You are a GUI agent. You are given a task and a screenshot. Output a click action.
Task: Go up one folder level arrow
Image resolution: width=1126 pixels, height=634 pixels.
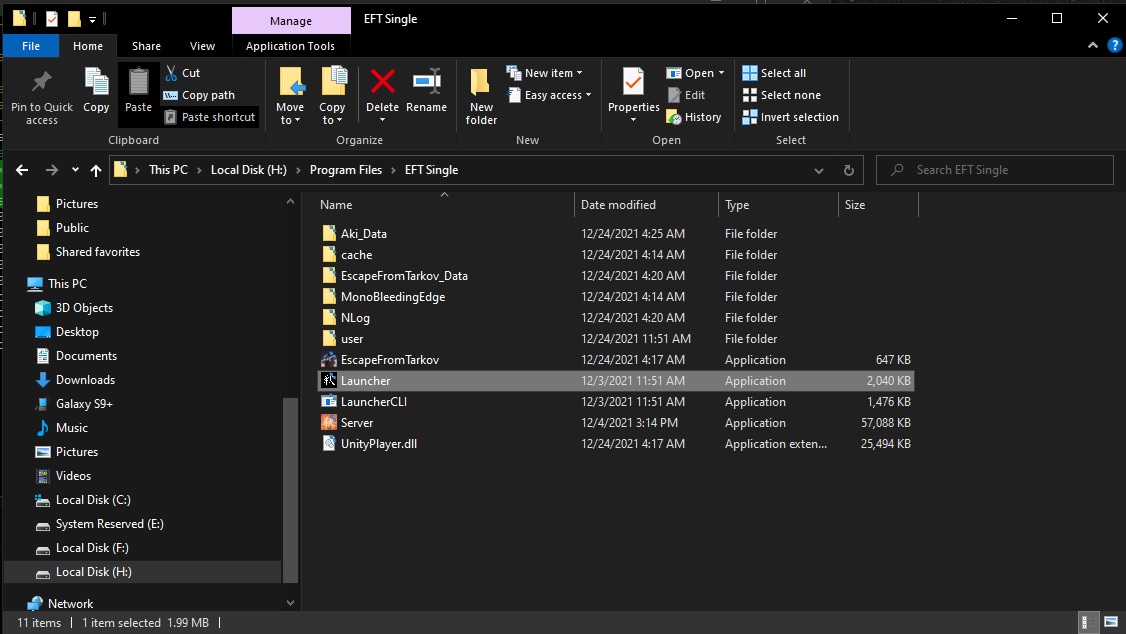click(x=96, y=170)
